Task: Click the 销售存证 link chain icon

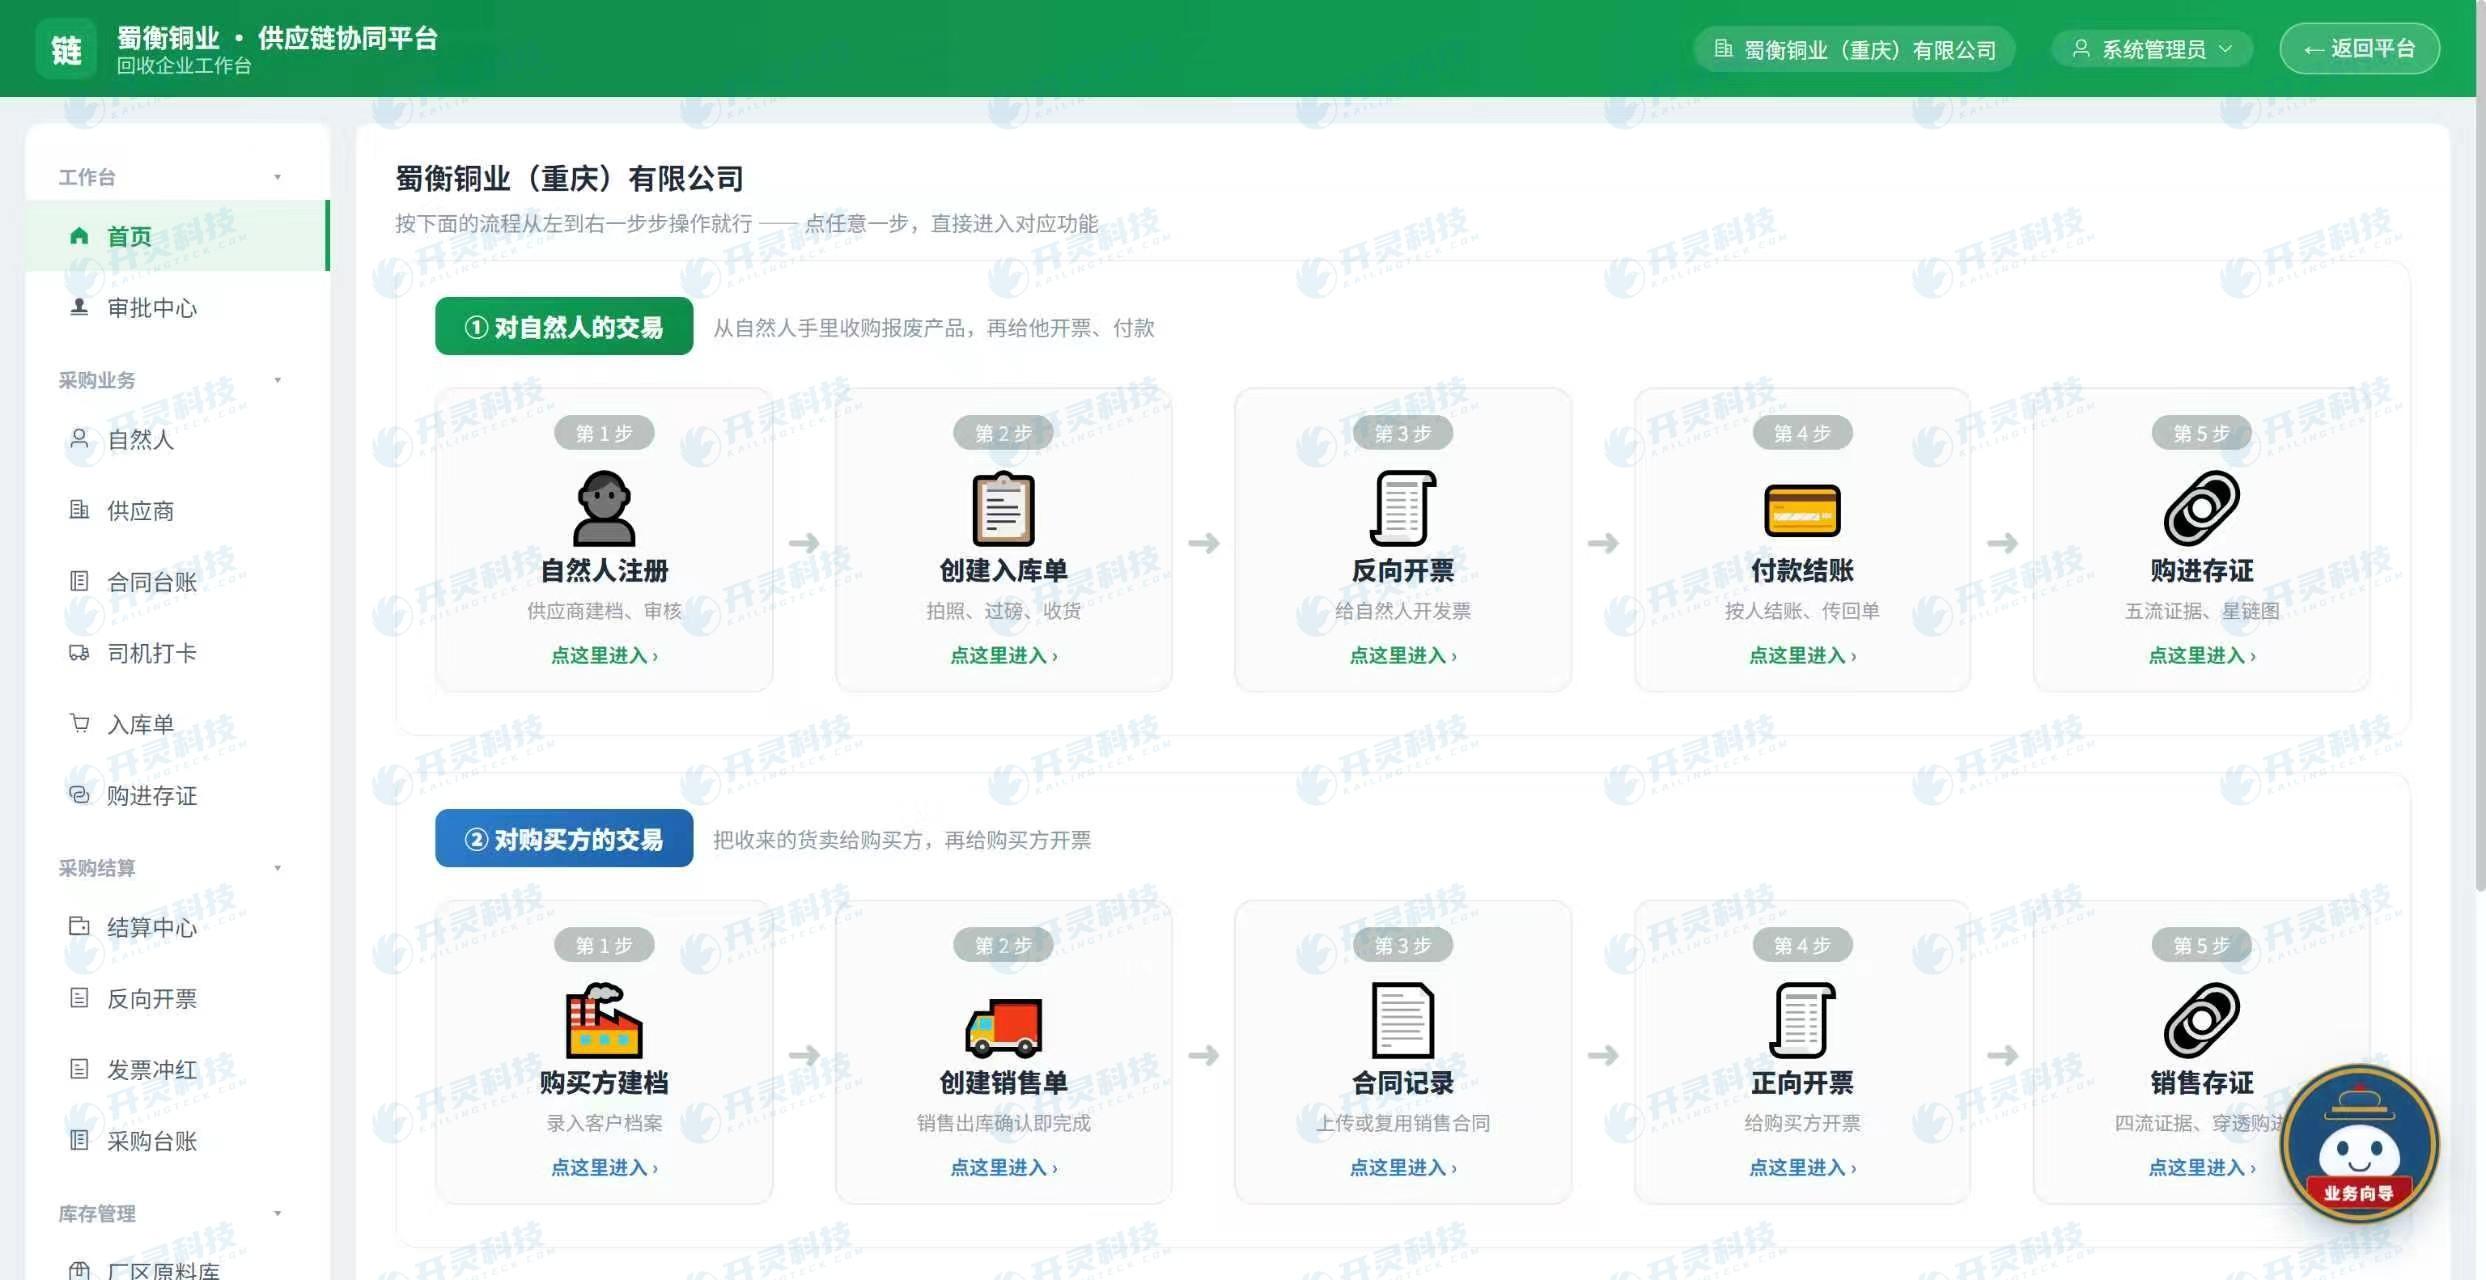Action: tap(2201, 1020)
